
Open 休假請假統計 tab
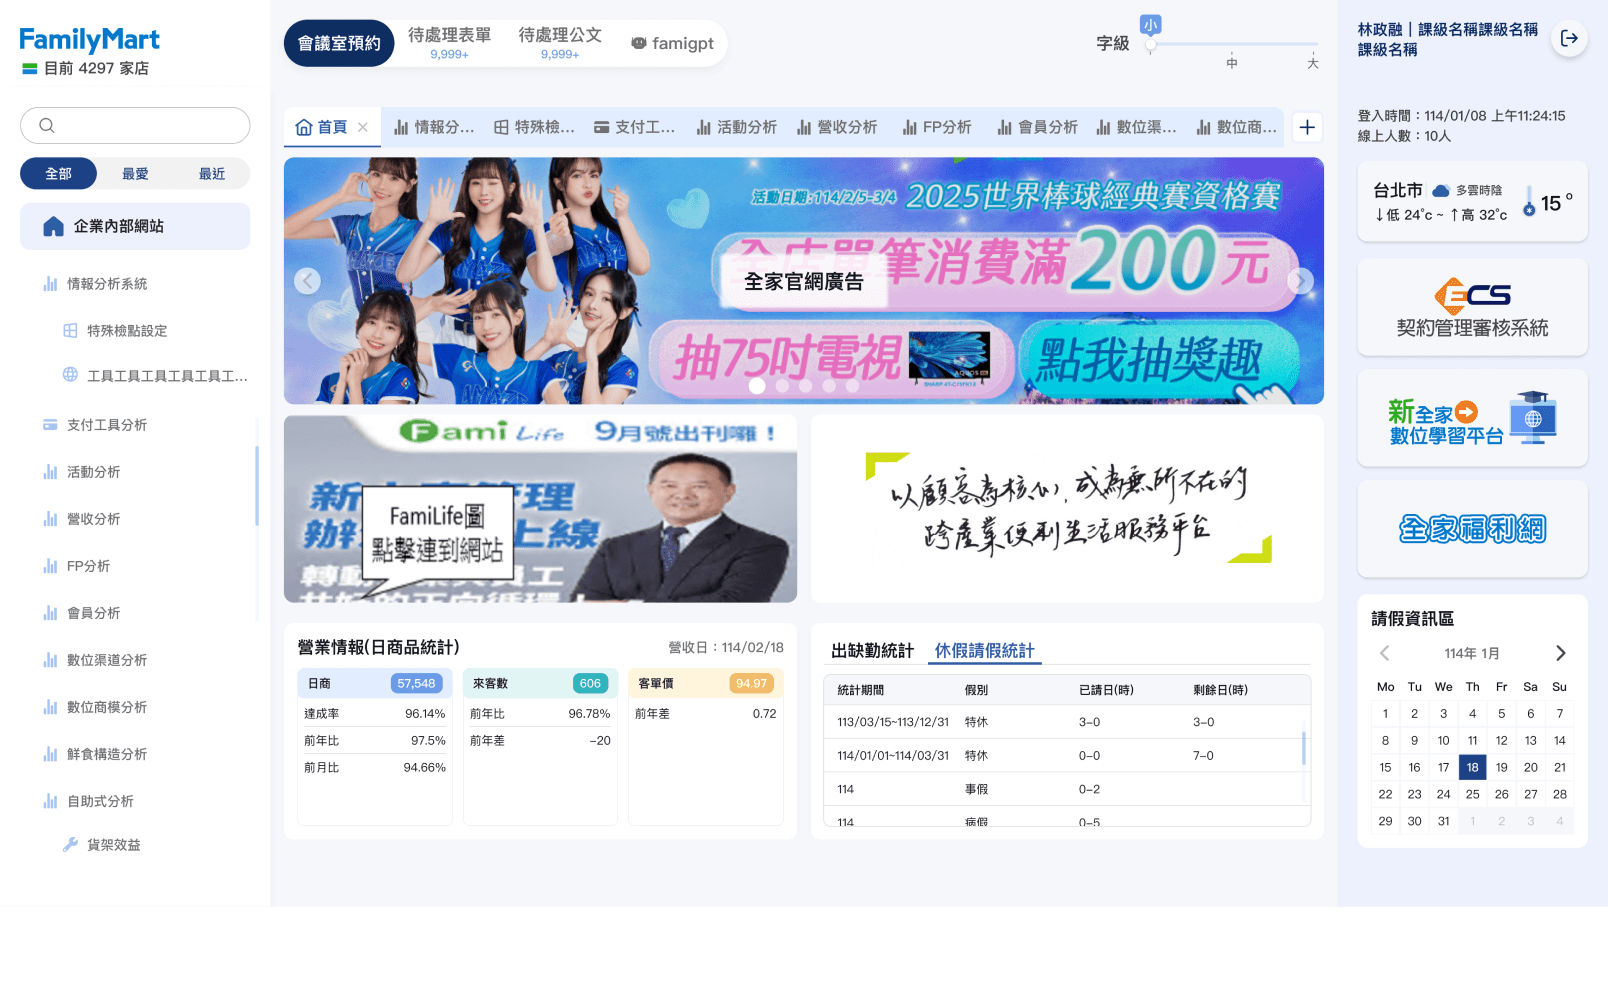(x=985, y=651)
